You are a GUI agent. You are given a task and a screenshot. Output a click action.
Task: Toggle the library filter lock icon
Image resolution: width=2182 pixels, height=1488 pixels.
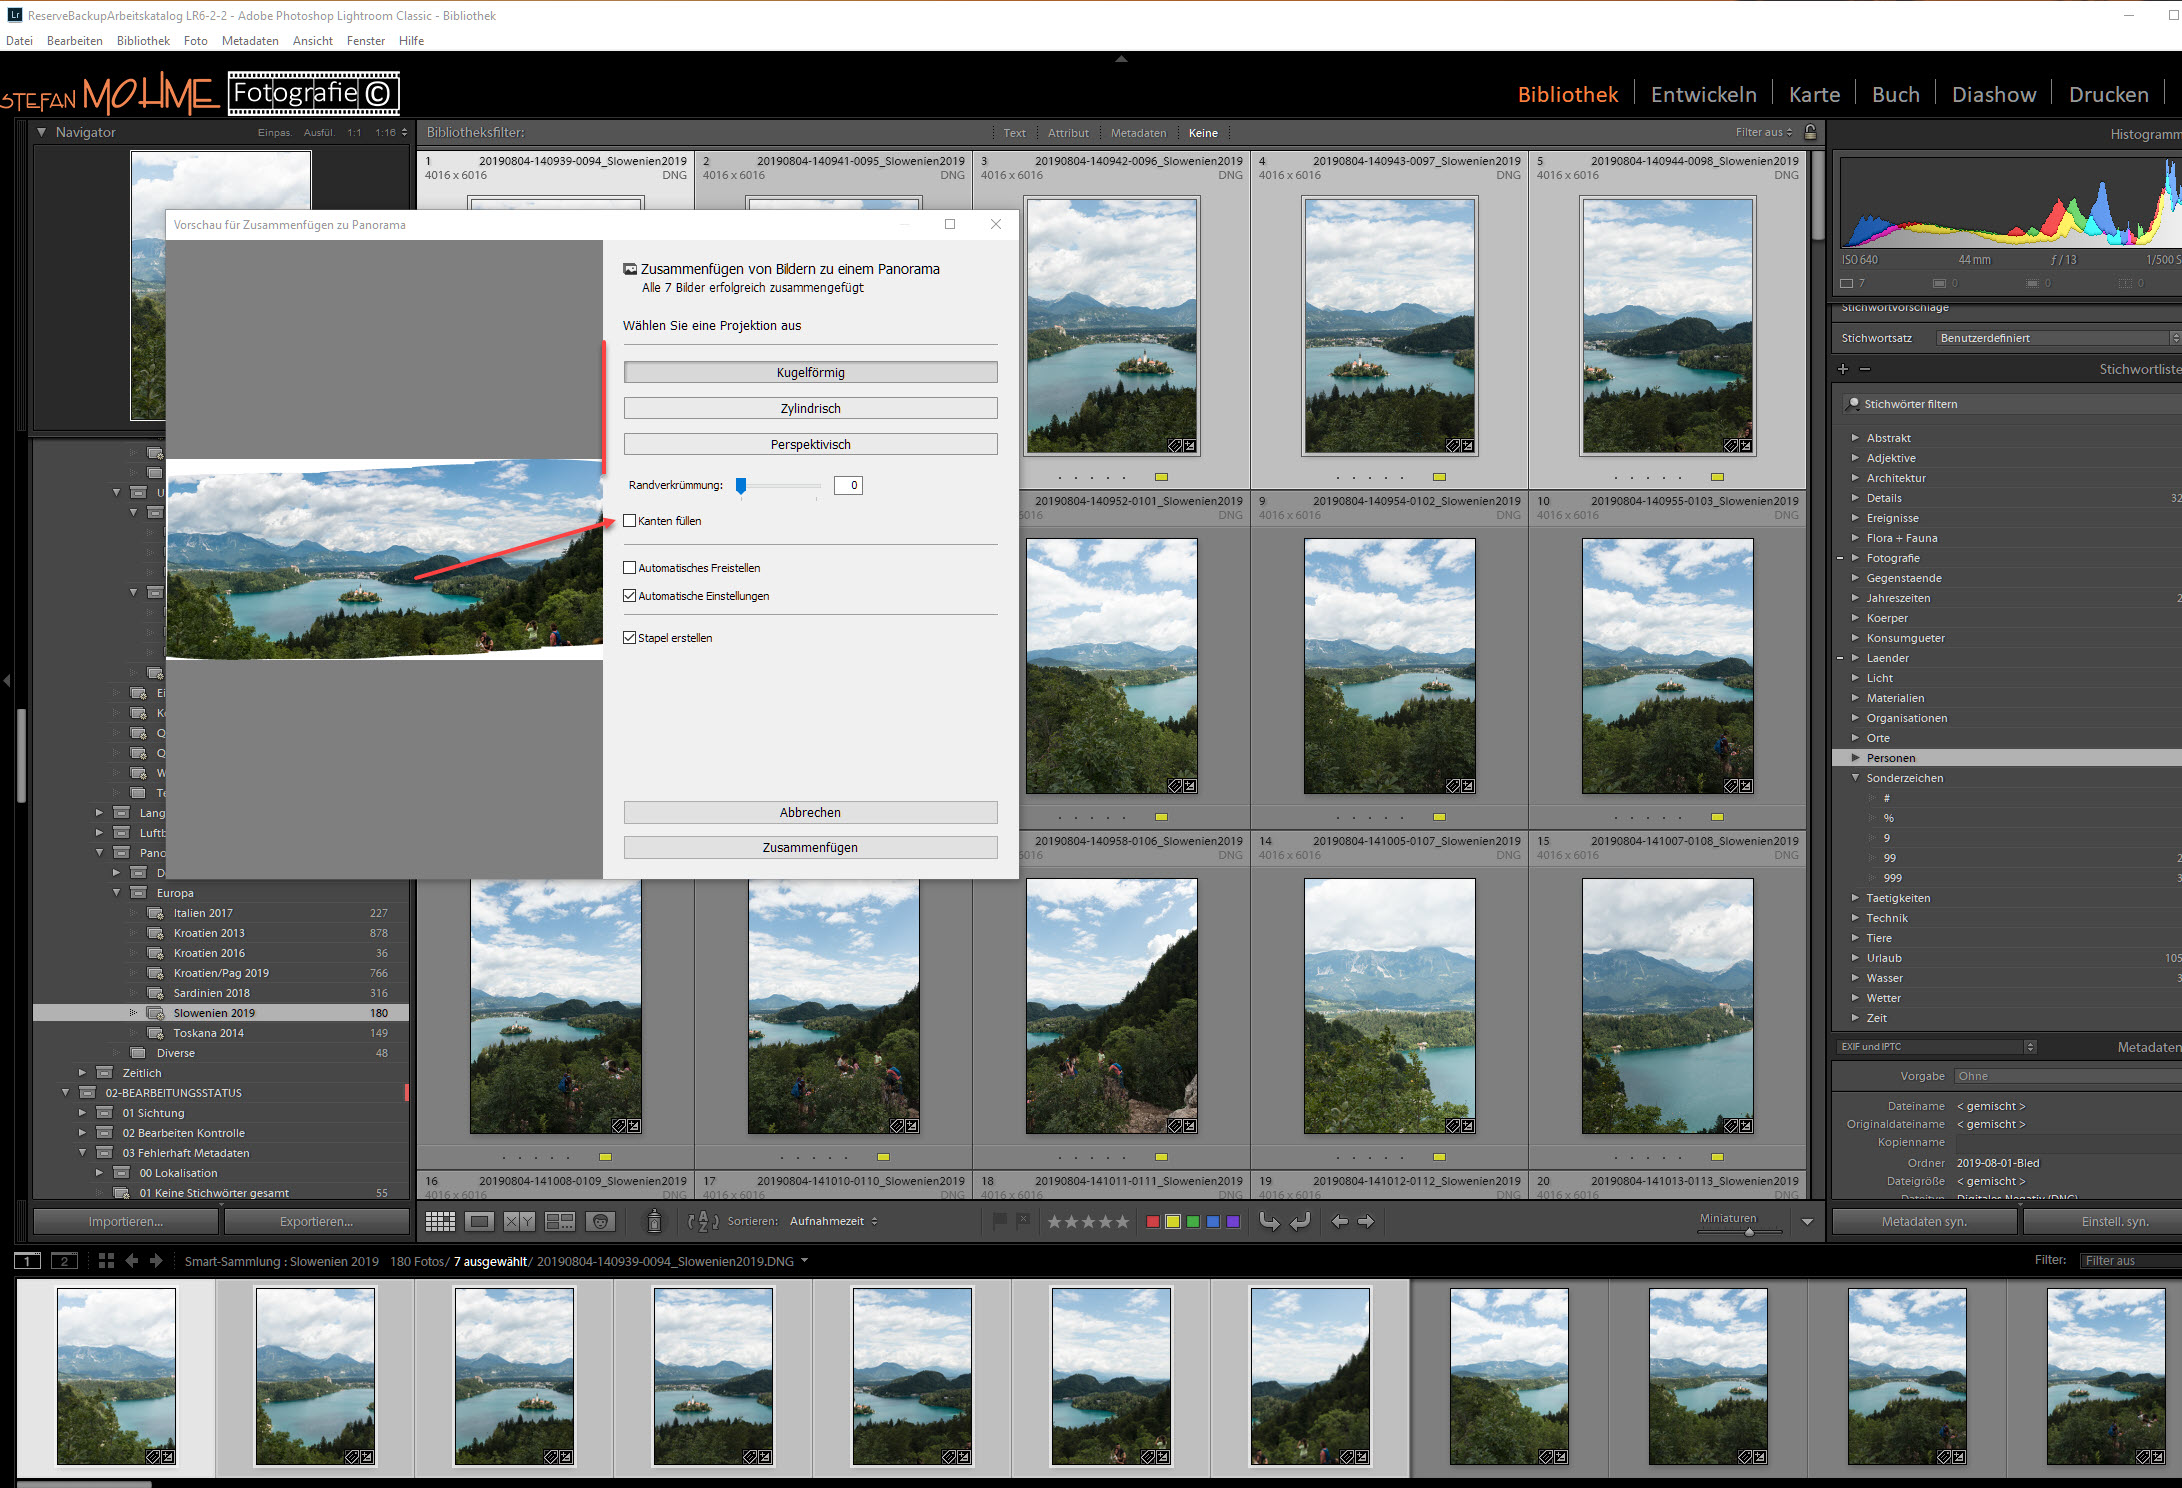(x=1810, y=132)
